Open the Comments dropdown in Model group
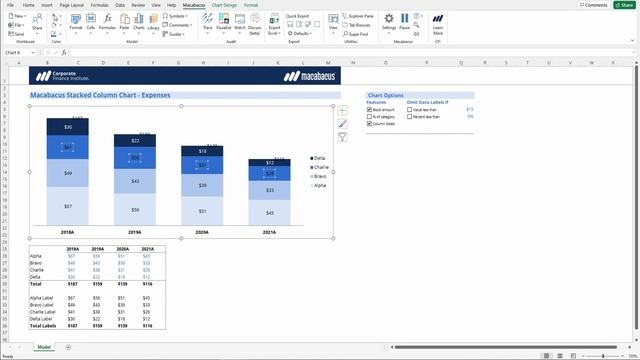This screenshot has width=640, height=360. 178,25
